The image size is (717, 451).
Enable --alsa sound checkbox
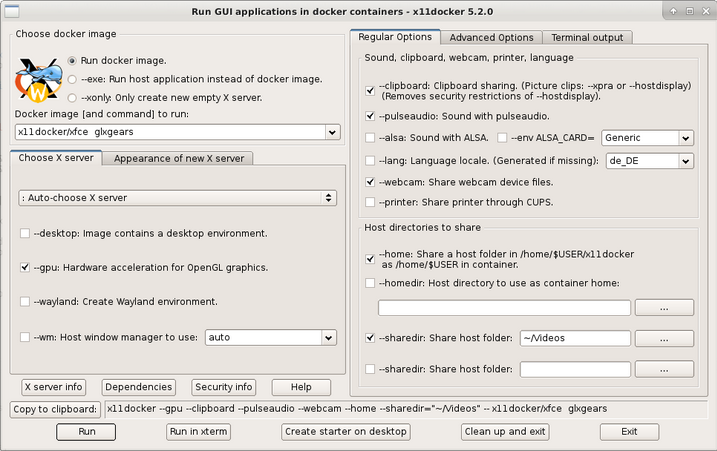371,137
